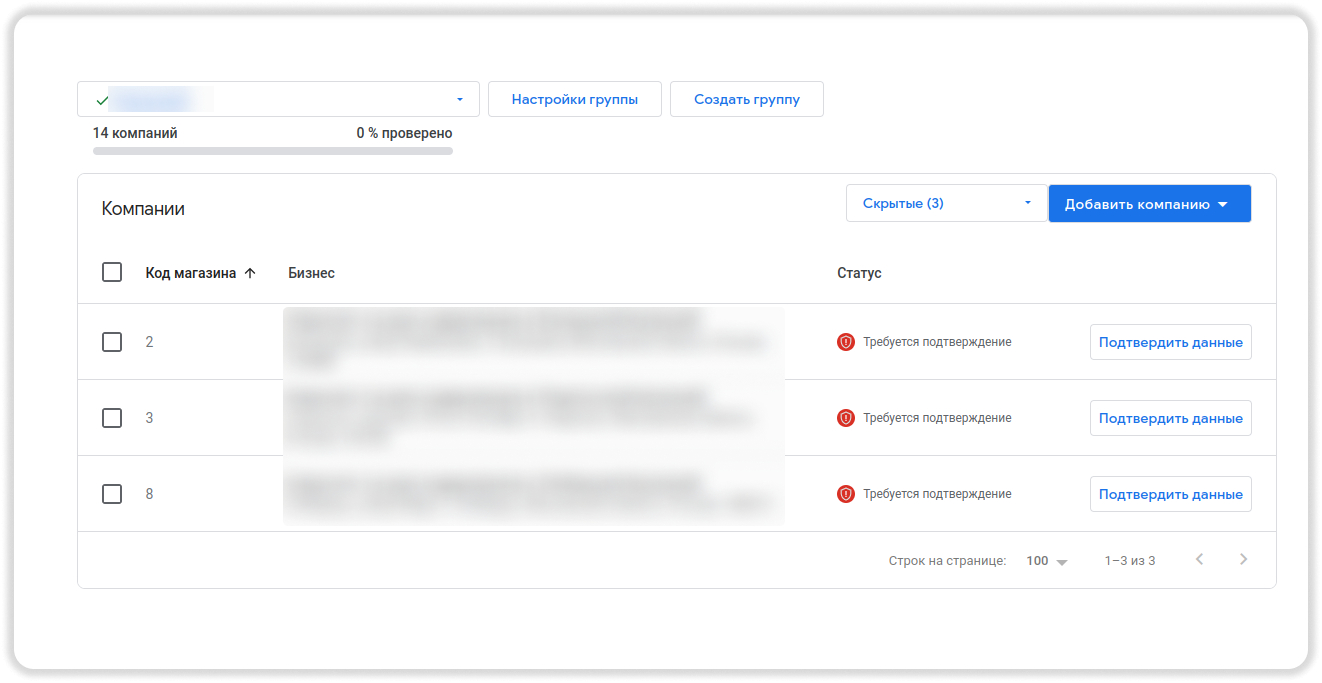Click sort arrow next to Код магазина
Image resolution: width=1322 pixels, height=683 pixels.
[x=250, y=273]
